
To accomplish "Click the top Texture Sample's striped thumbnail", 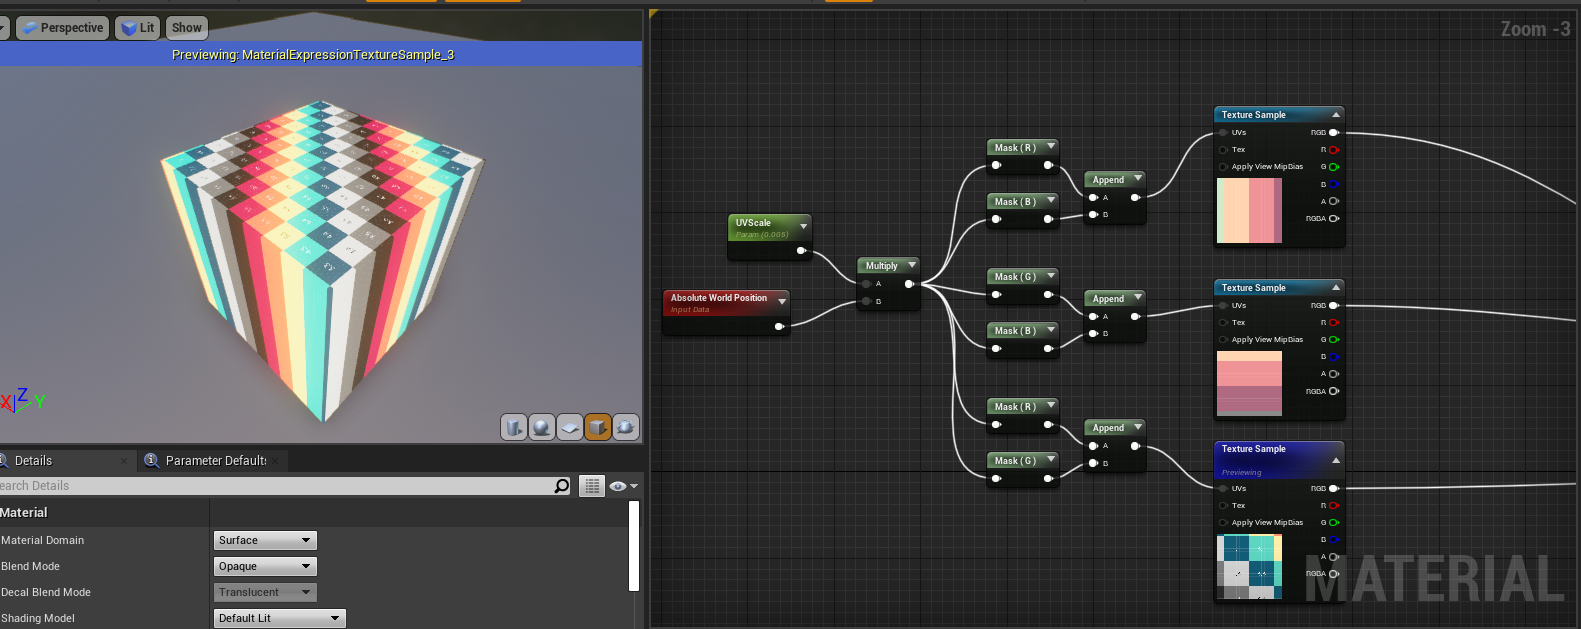I will click(1249, 210).
